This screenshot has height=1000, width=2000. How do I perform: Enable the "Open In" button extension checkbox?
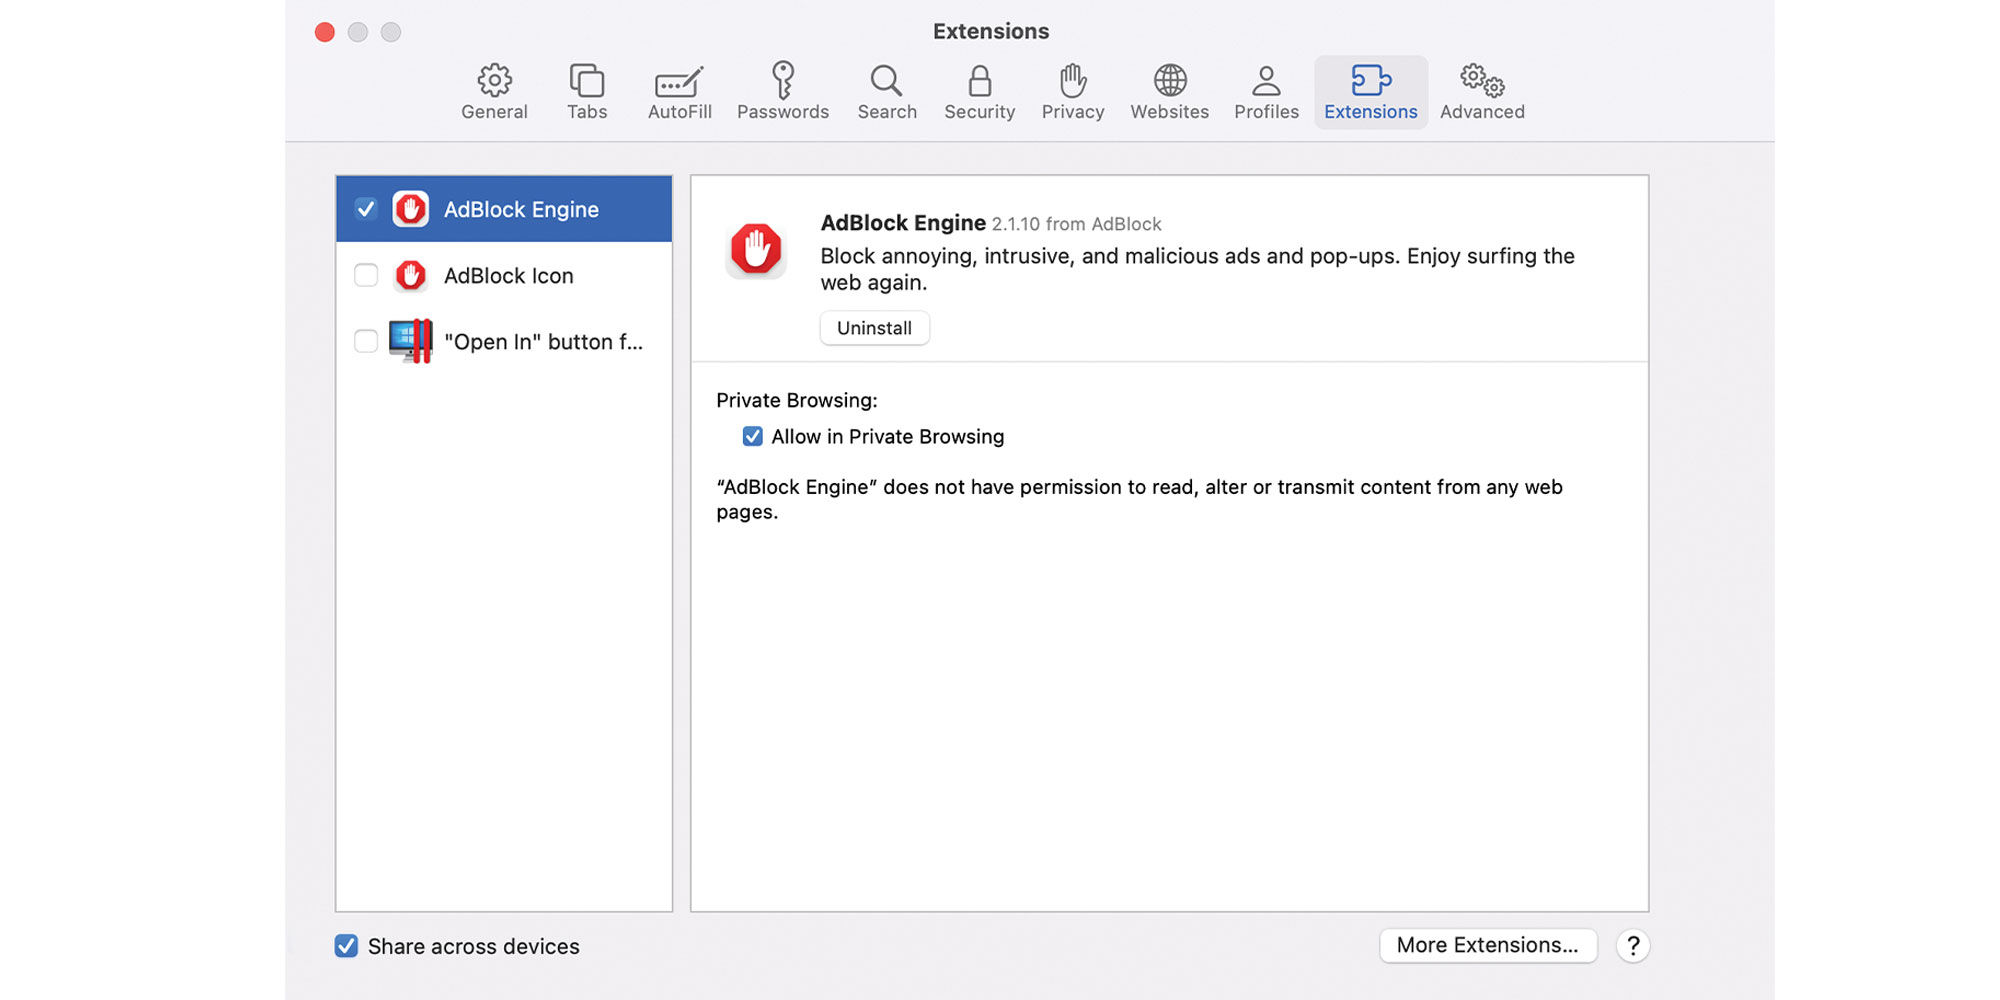click(x=366, y=341)
